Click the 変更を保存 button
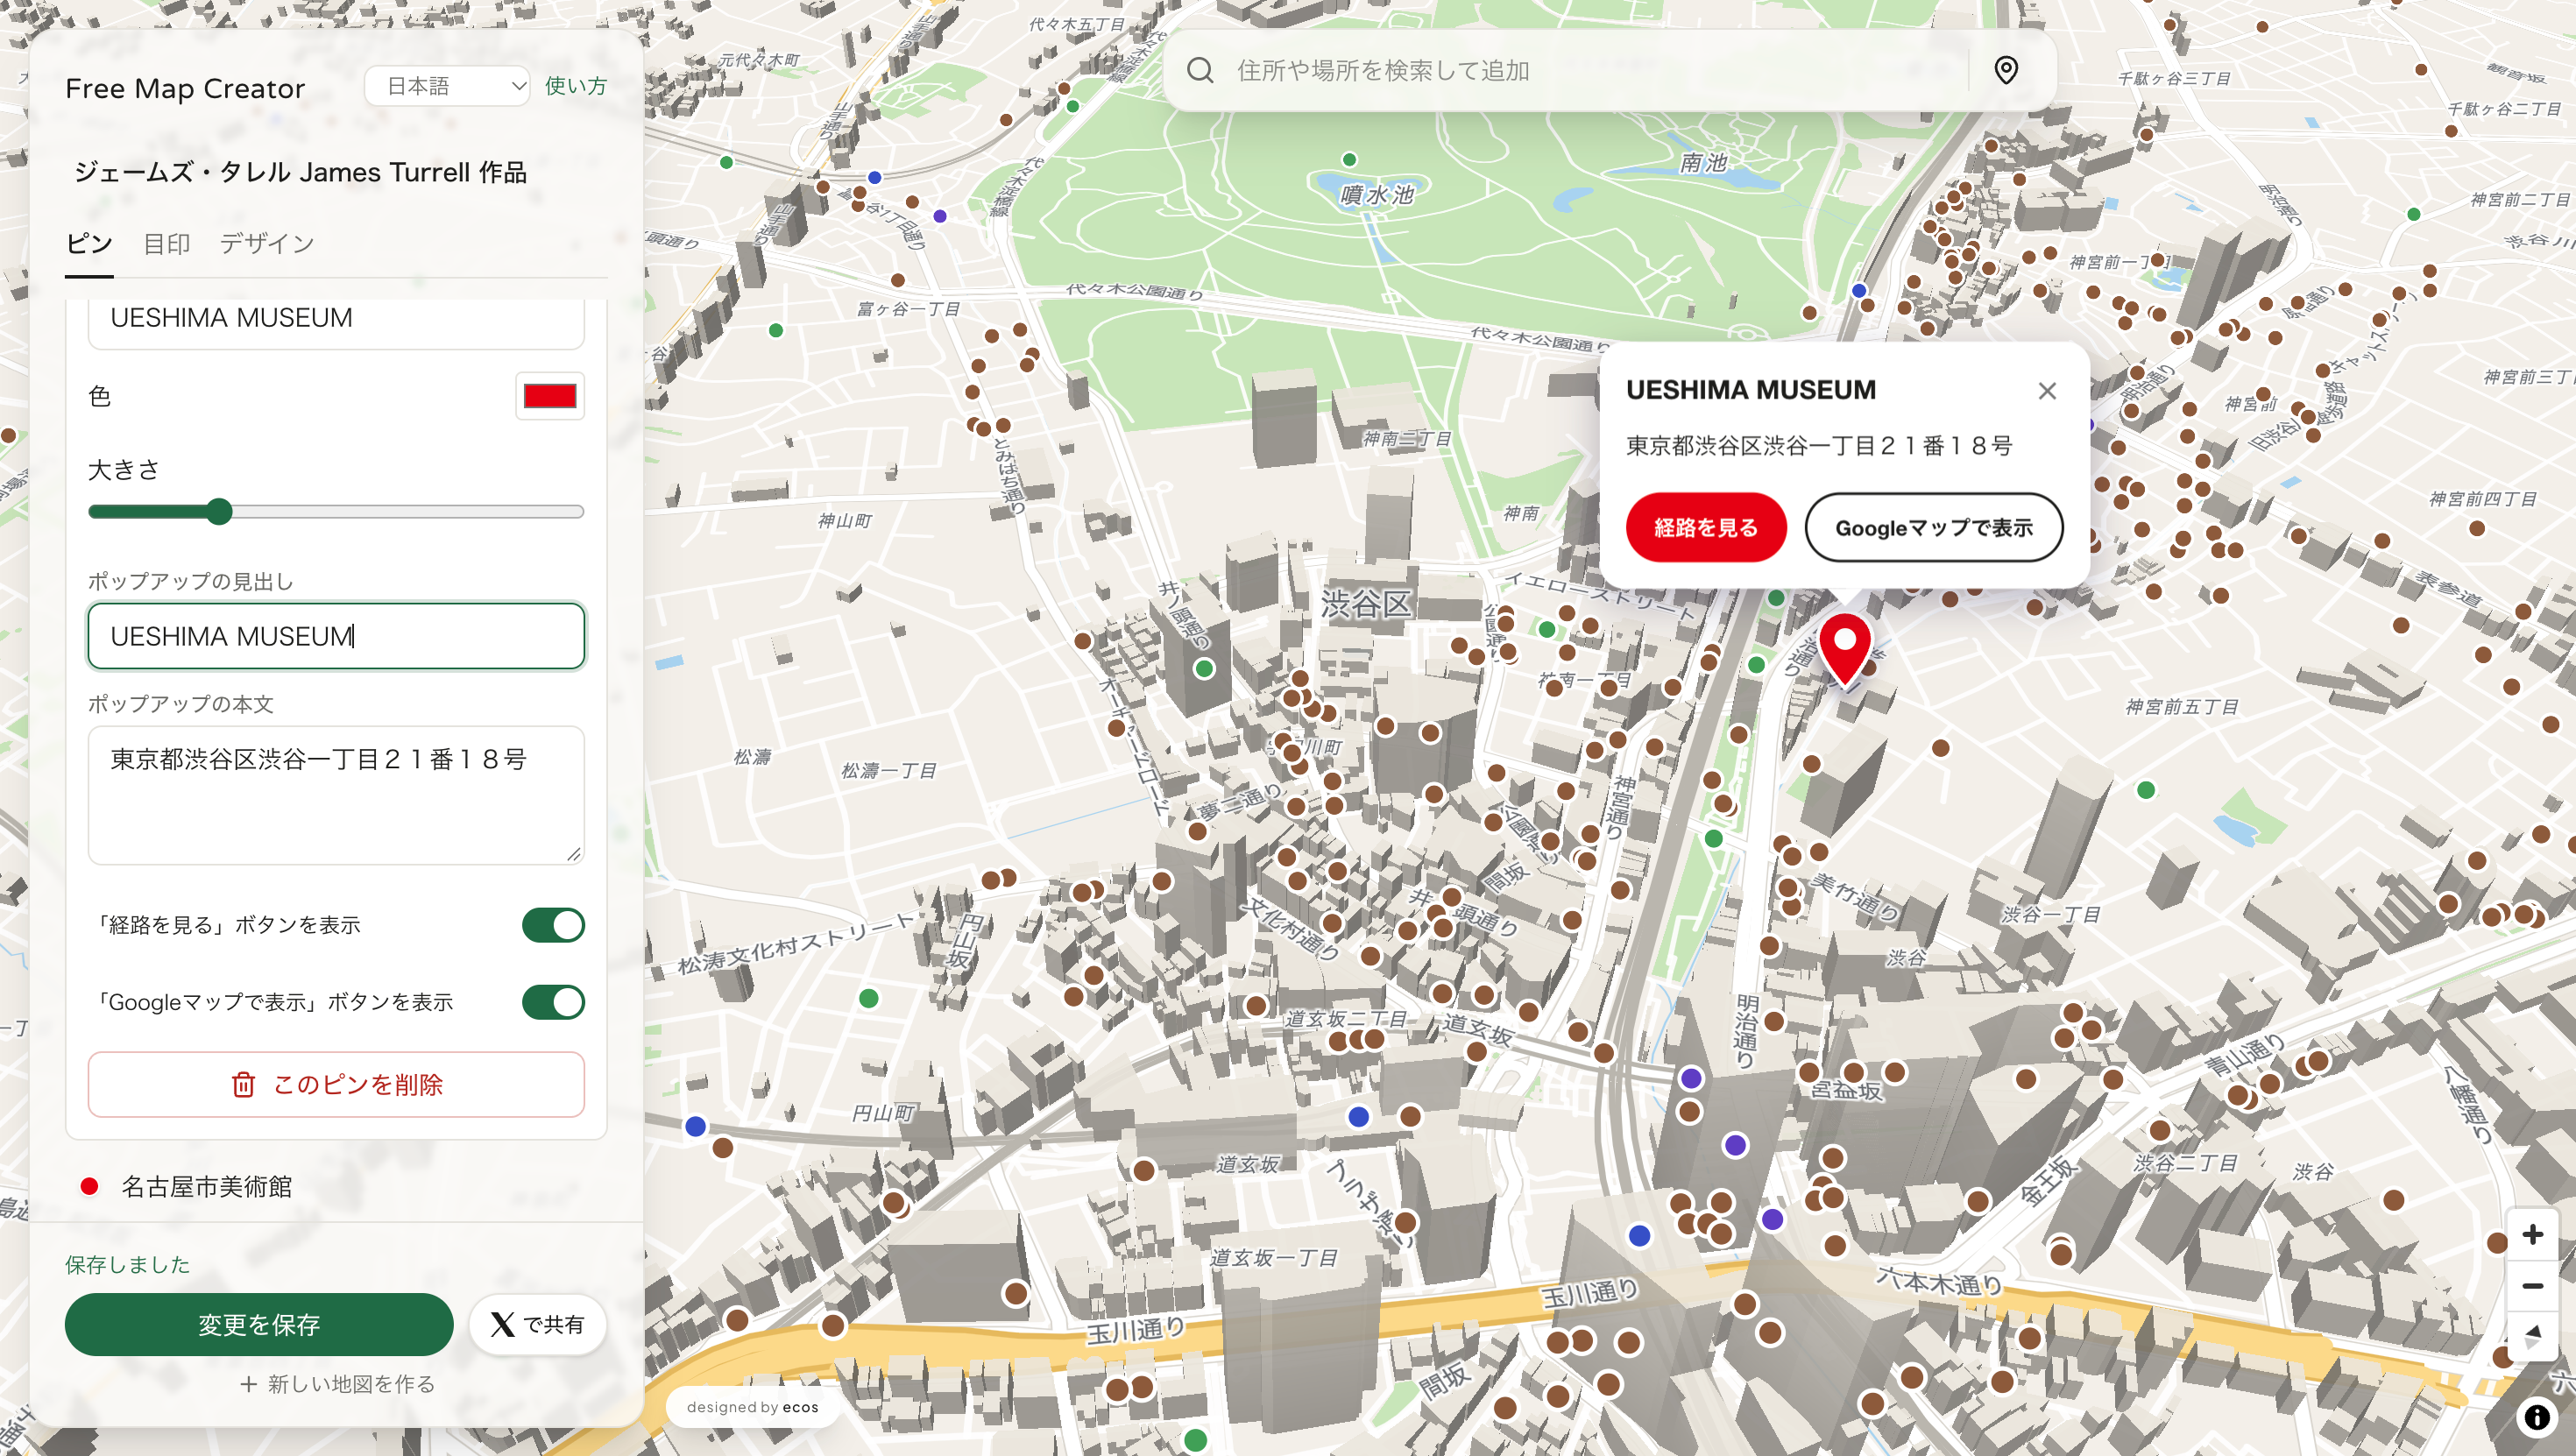Screen dimensions: 2576x1456 pyautogui.click(x=259, y=1324)
